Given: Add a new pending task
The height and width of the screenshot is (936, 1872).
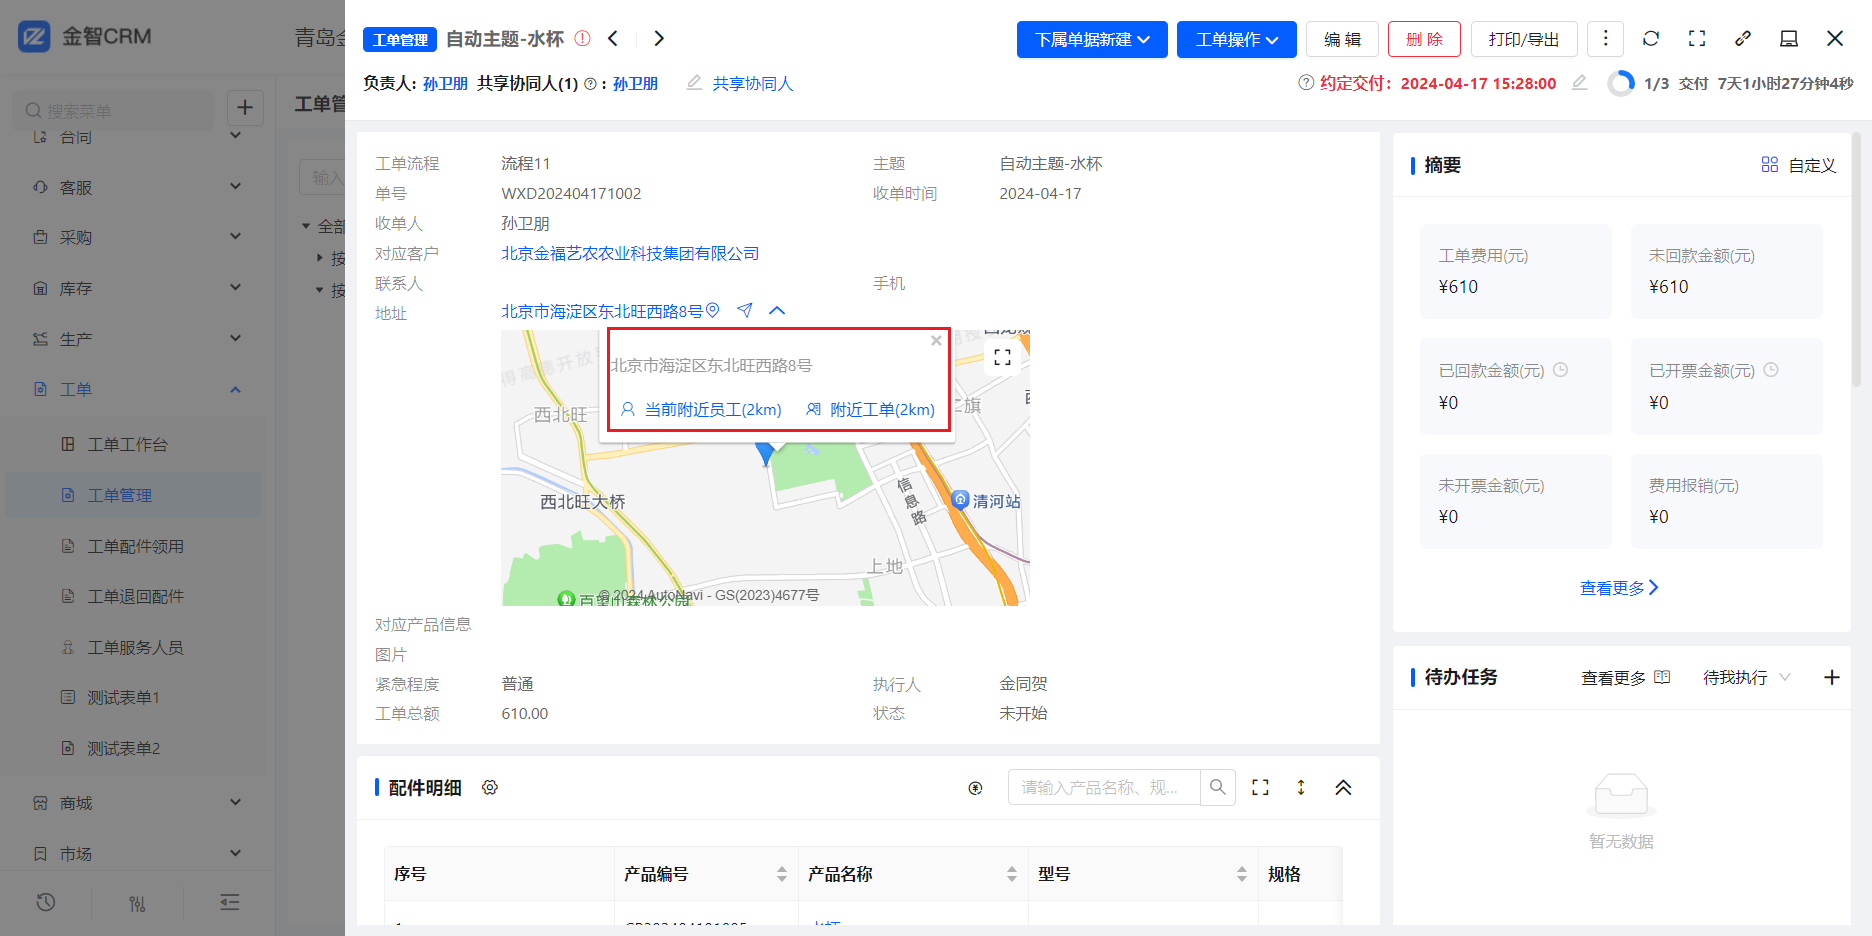Looking at the screenshot, I should (x=1832, y=678).
